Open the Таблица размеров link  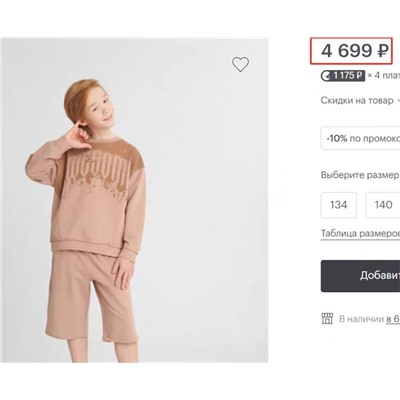pos(360,233)
